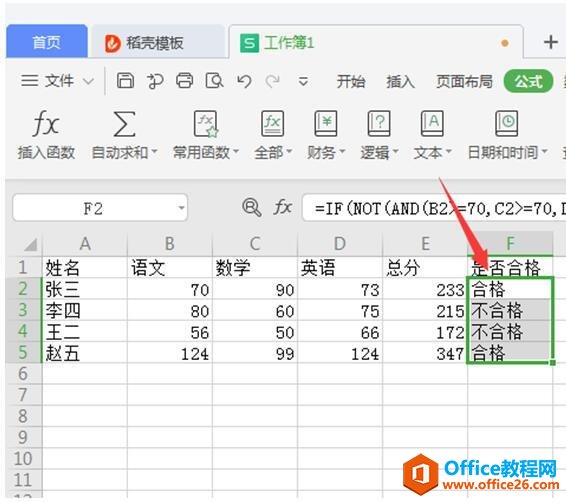This screenshot has width=566, height=502.
Task: Click the magnifier icon beside the formula bar
Action: pos(252,208)
